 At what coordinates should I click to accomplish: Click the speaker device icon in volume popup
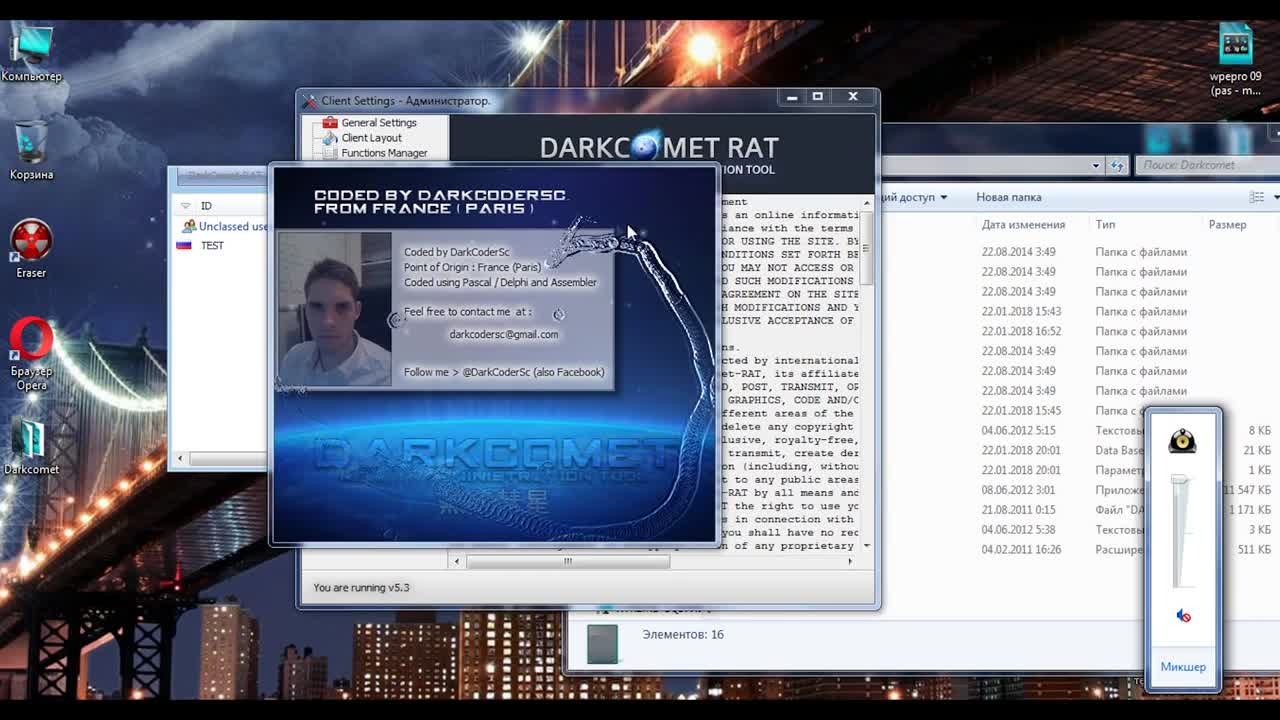click(x=1183, y=440)
